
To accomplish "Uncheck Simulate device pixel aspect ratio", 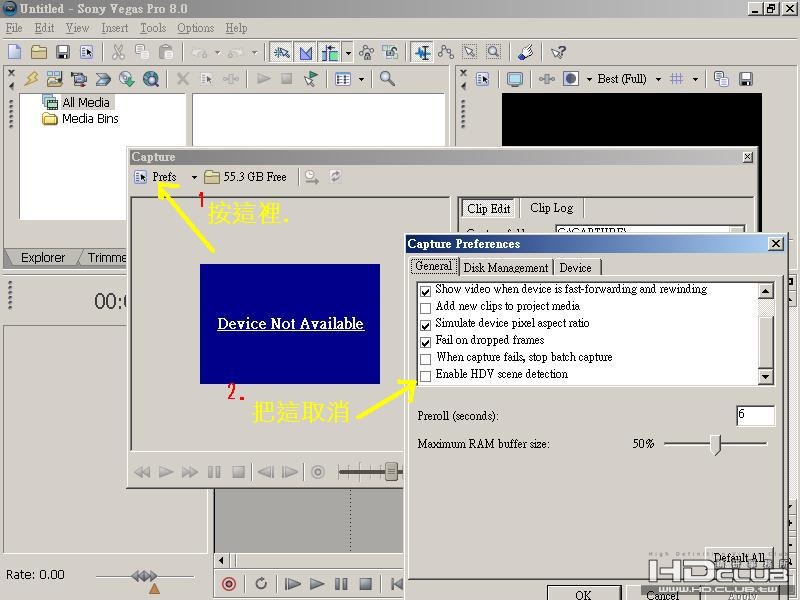I will (x=425, y=325).
